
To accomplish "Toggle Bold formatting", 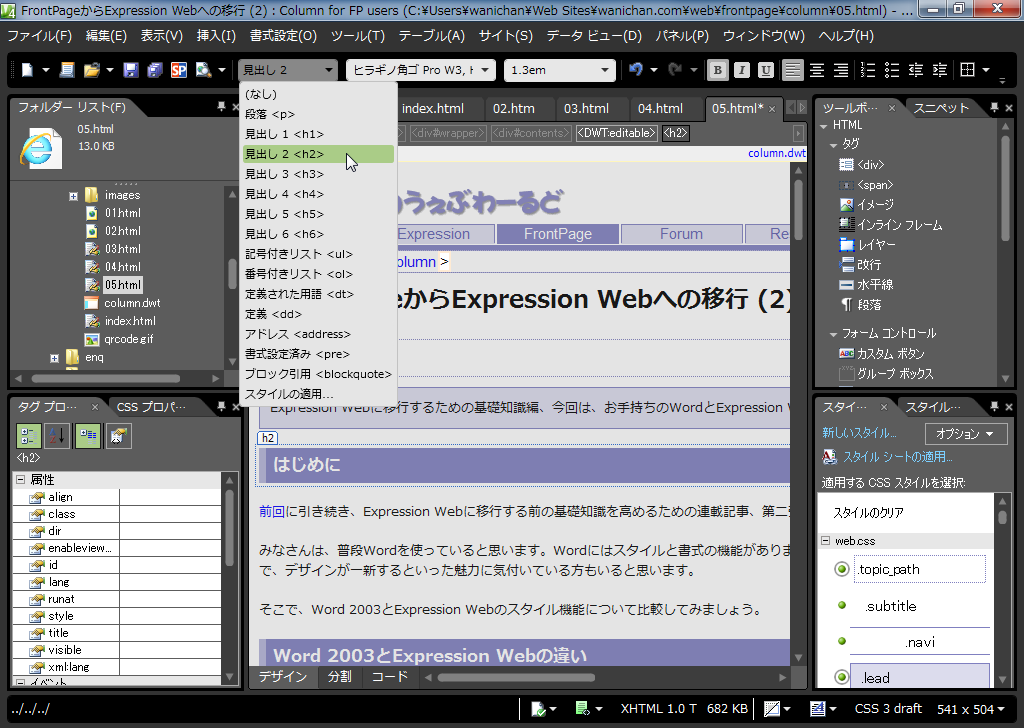I will pyautogui.click(x=718, y=70).
